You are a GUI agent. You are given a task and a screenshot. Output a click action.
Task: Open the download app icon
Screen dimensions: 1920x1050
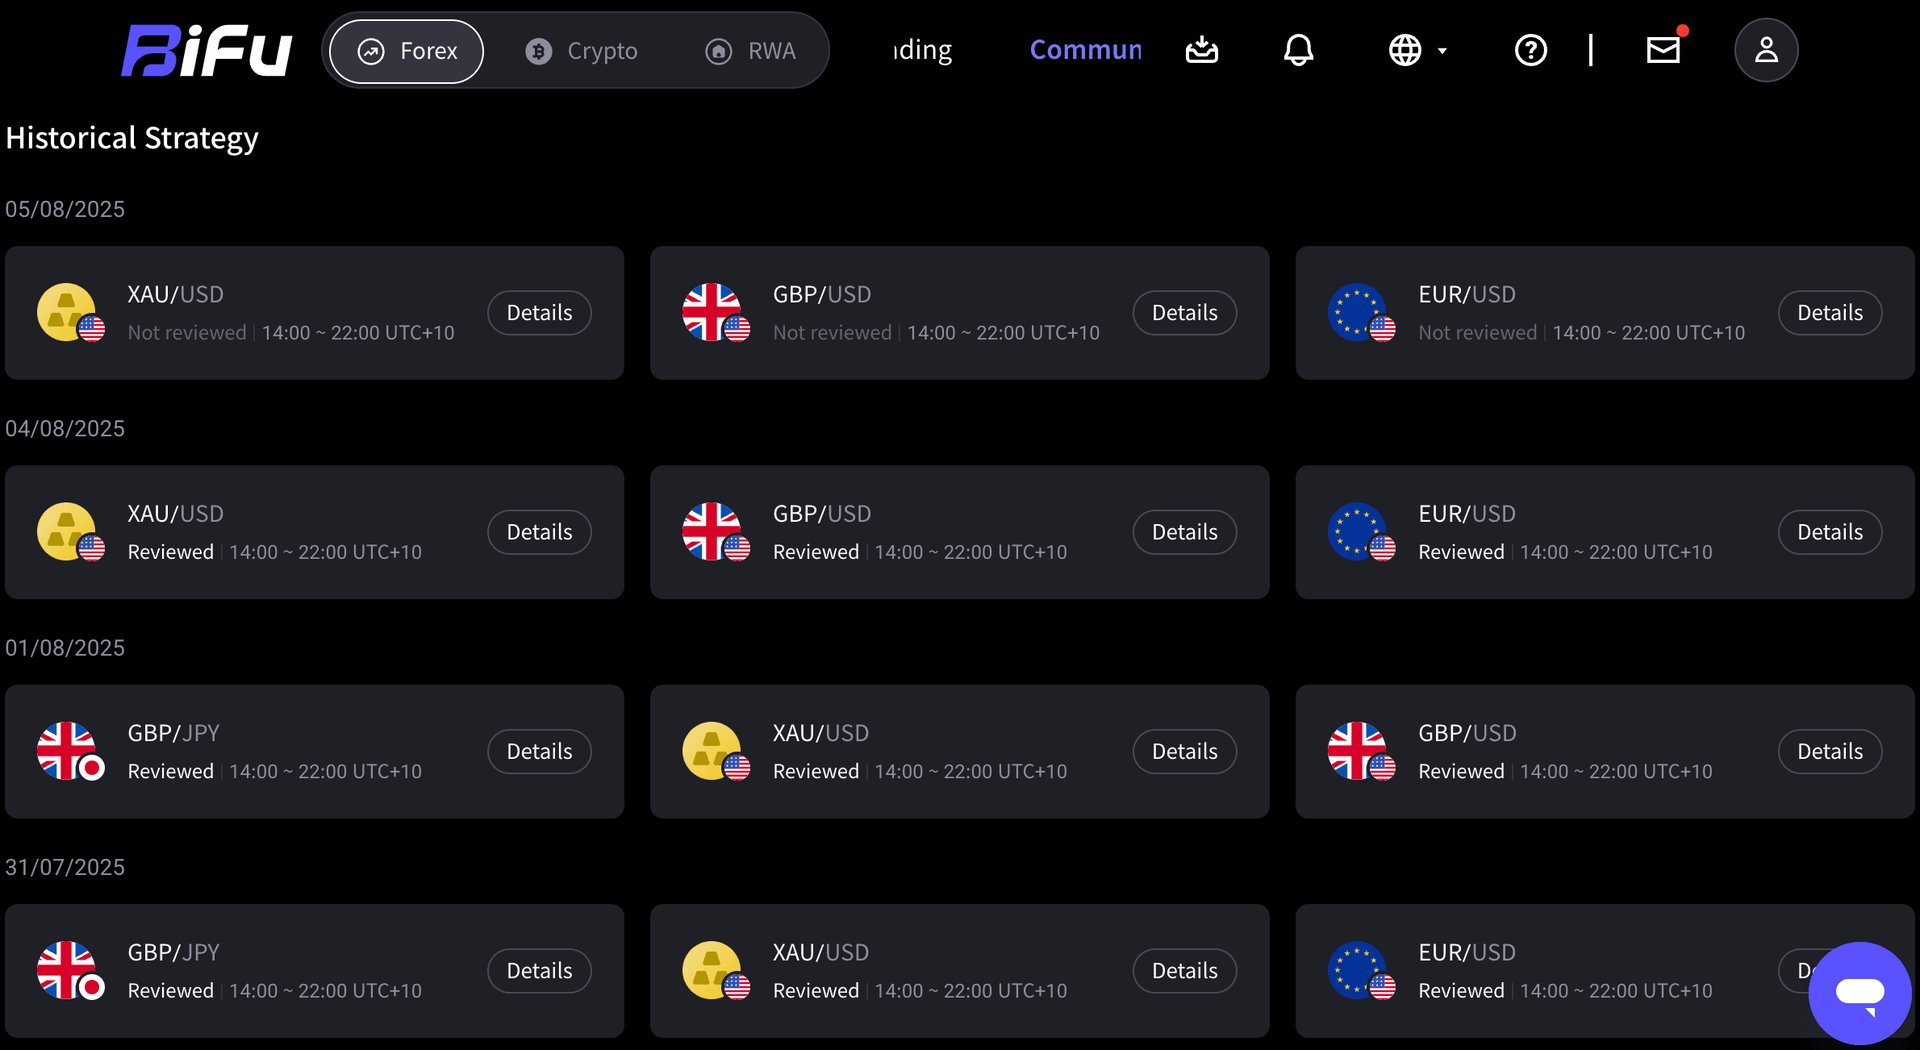(1201, 50)
